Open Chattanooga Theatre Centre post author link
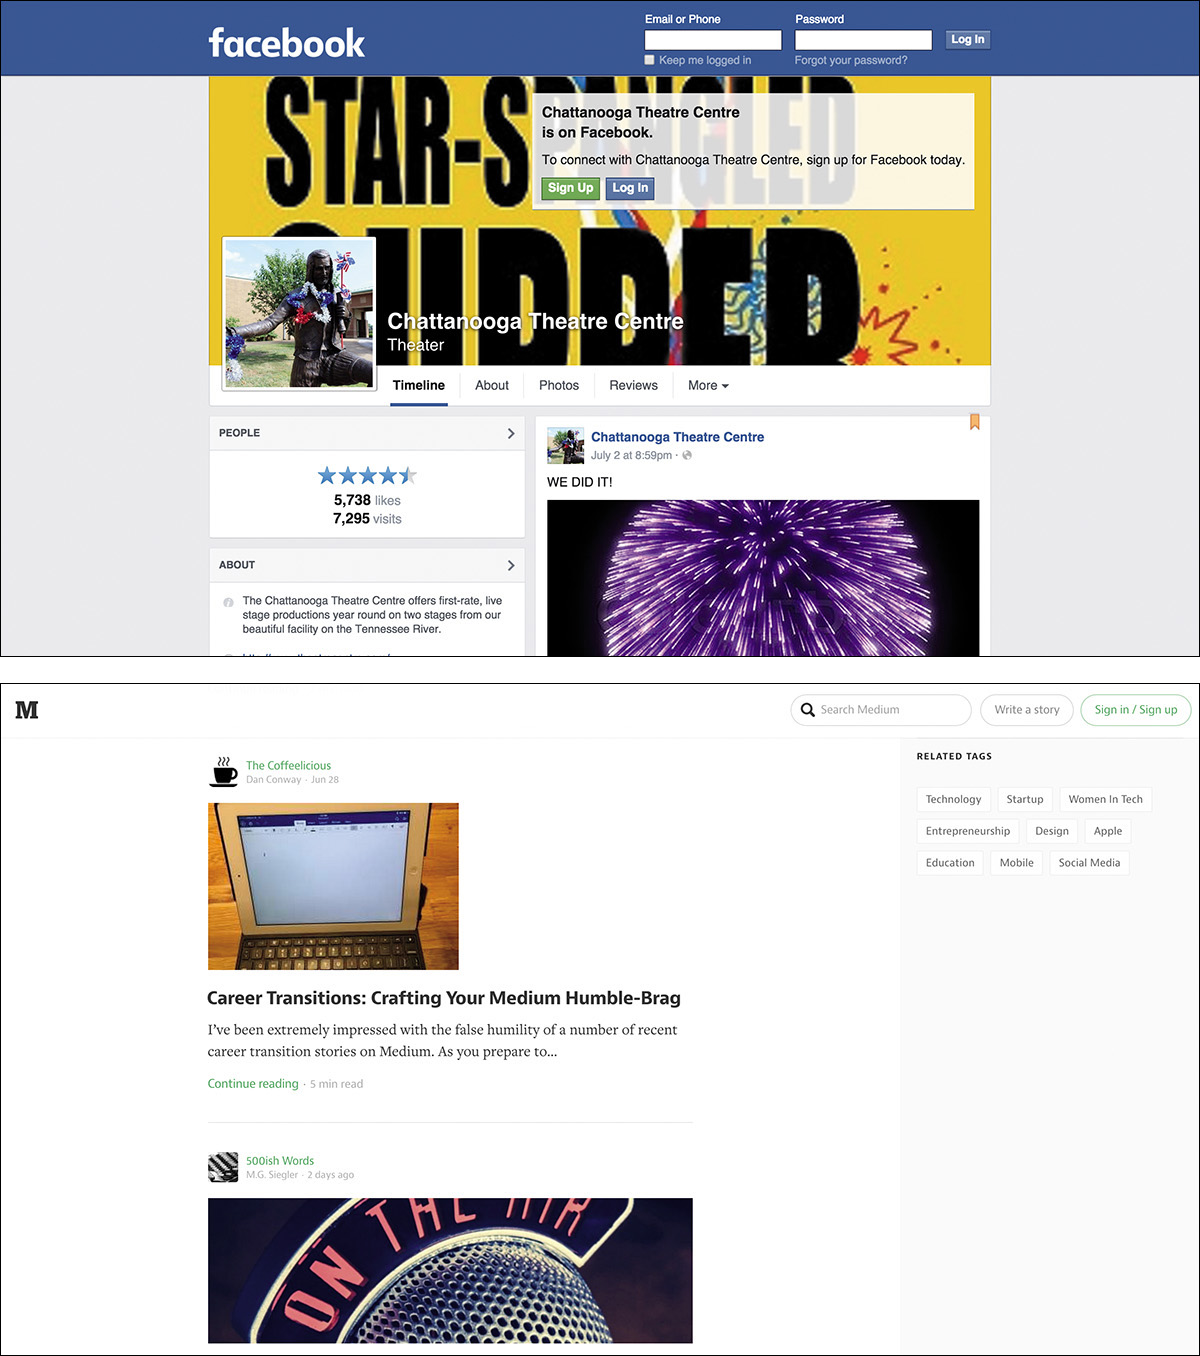This screenshot has width=1200, height=1356. tap(677, 437)
